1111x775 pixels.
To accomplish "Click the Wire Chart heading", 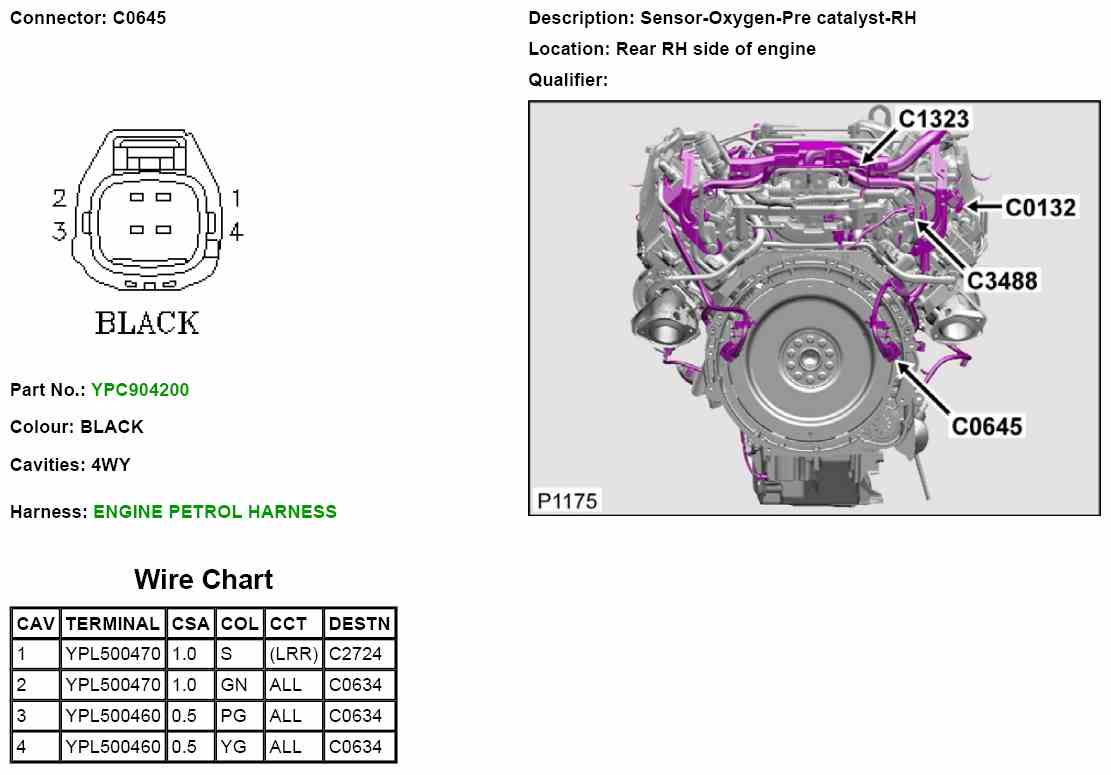I will pos(203,580).
